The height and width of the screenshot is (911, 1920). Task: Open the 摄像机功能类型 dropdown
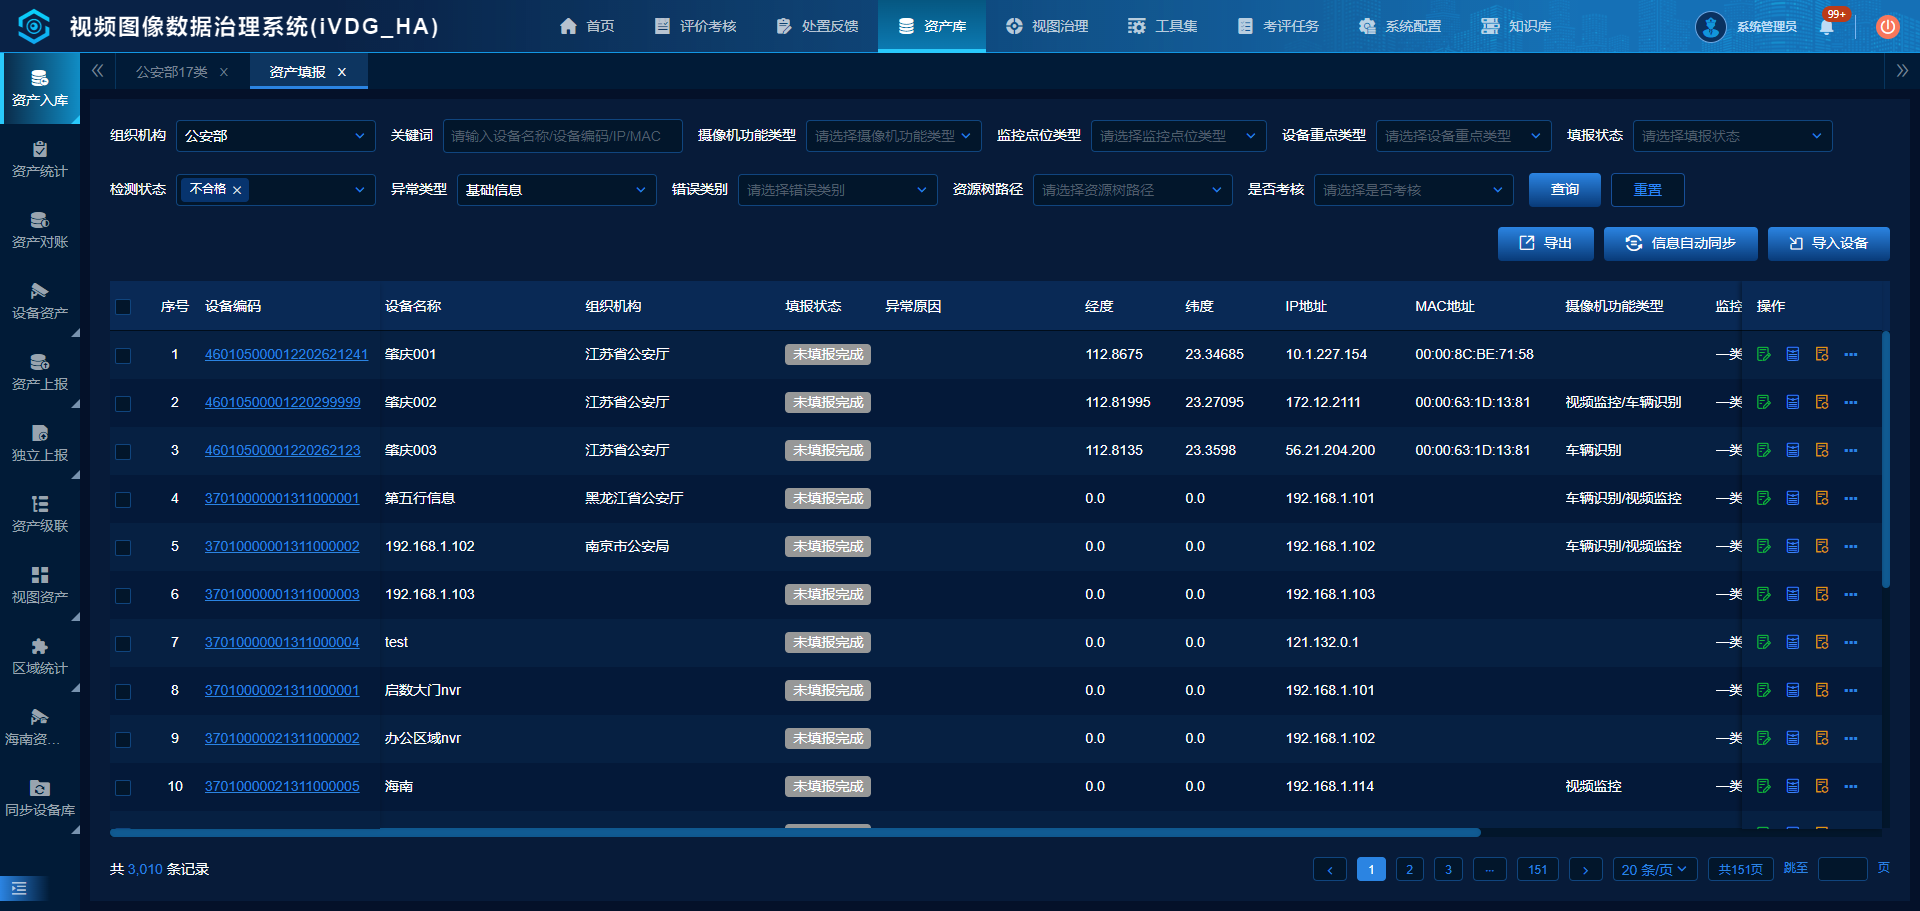[893, 136]
